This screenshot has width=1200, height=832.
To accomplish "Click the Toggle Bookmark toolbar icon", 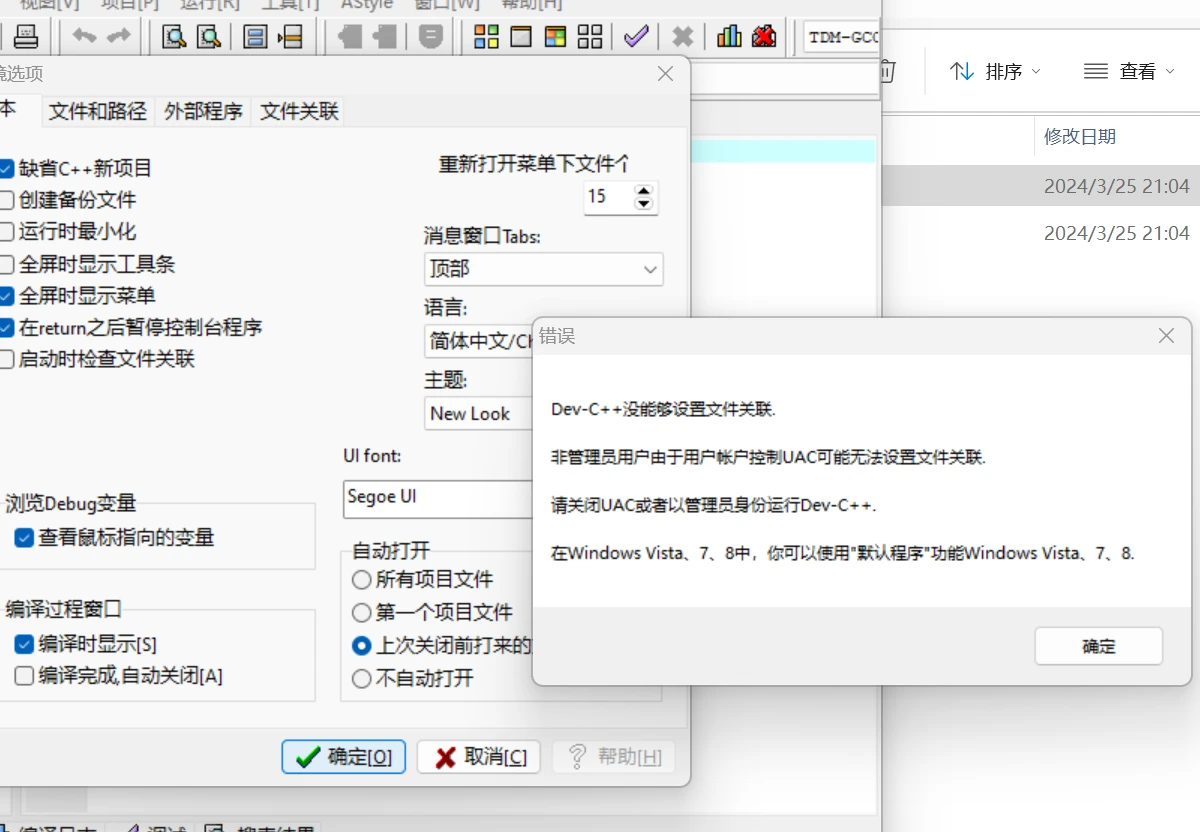I will pos(256,38).
